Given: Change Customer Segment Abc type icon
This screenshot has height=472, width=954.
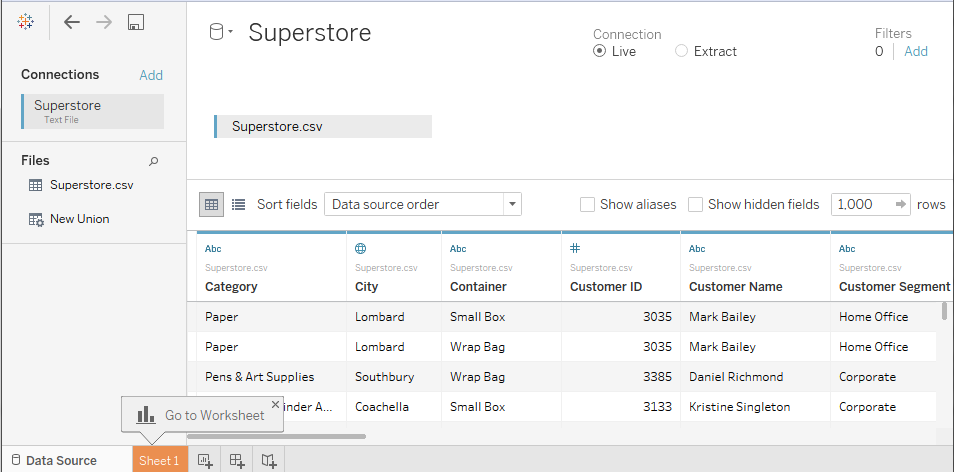Looking at the screenshot, I should [x=847, y=248].
